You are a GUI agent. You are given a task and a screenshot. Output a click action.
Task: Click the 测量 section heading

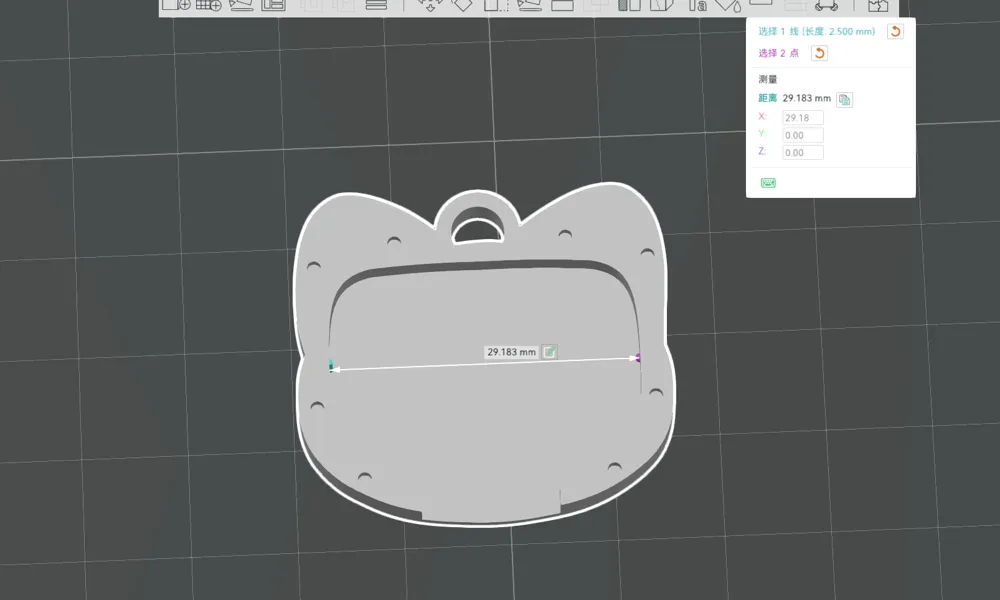pyautogui.click(x=768, y=79)
